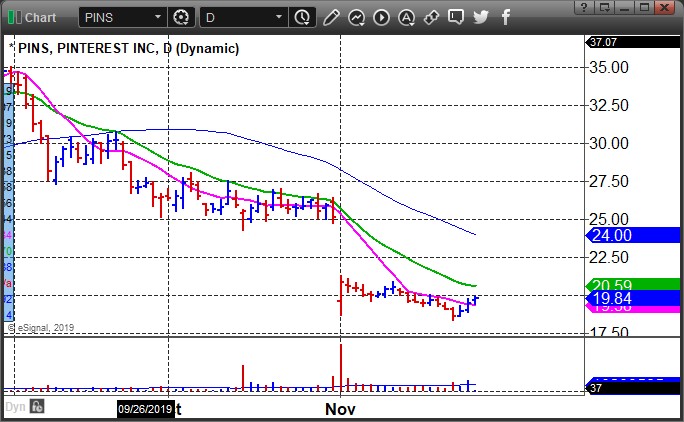Click the 30.00 price axis label
The image size is (684, 422).
point(609,143)
